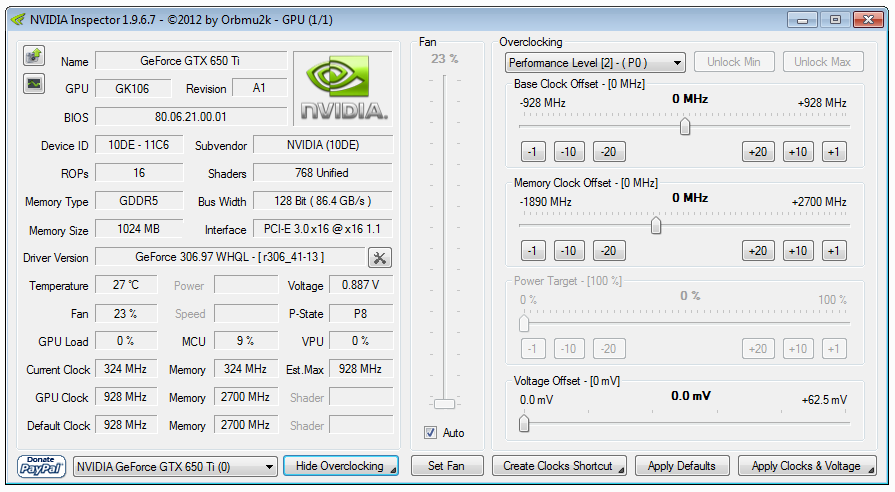Click the Voltage Offset slider thumb
This screenshot has width=895, height=492.
[524, 424]
